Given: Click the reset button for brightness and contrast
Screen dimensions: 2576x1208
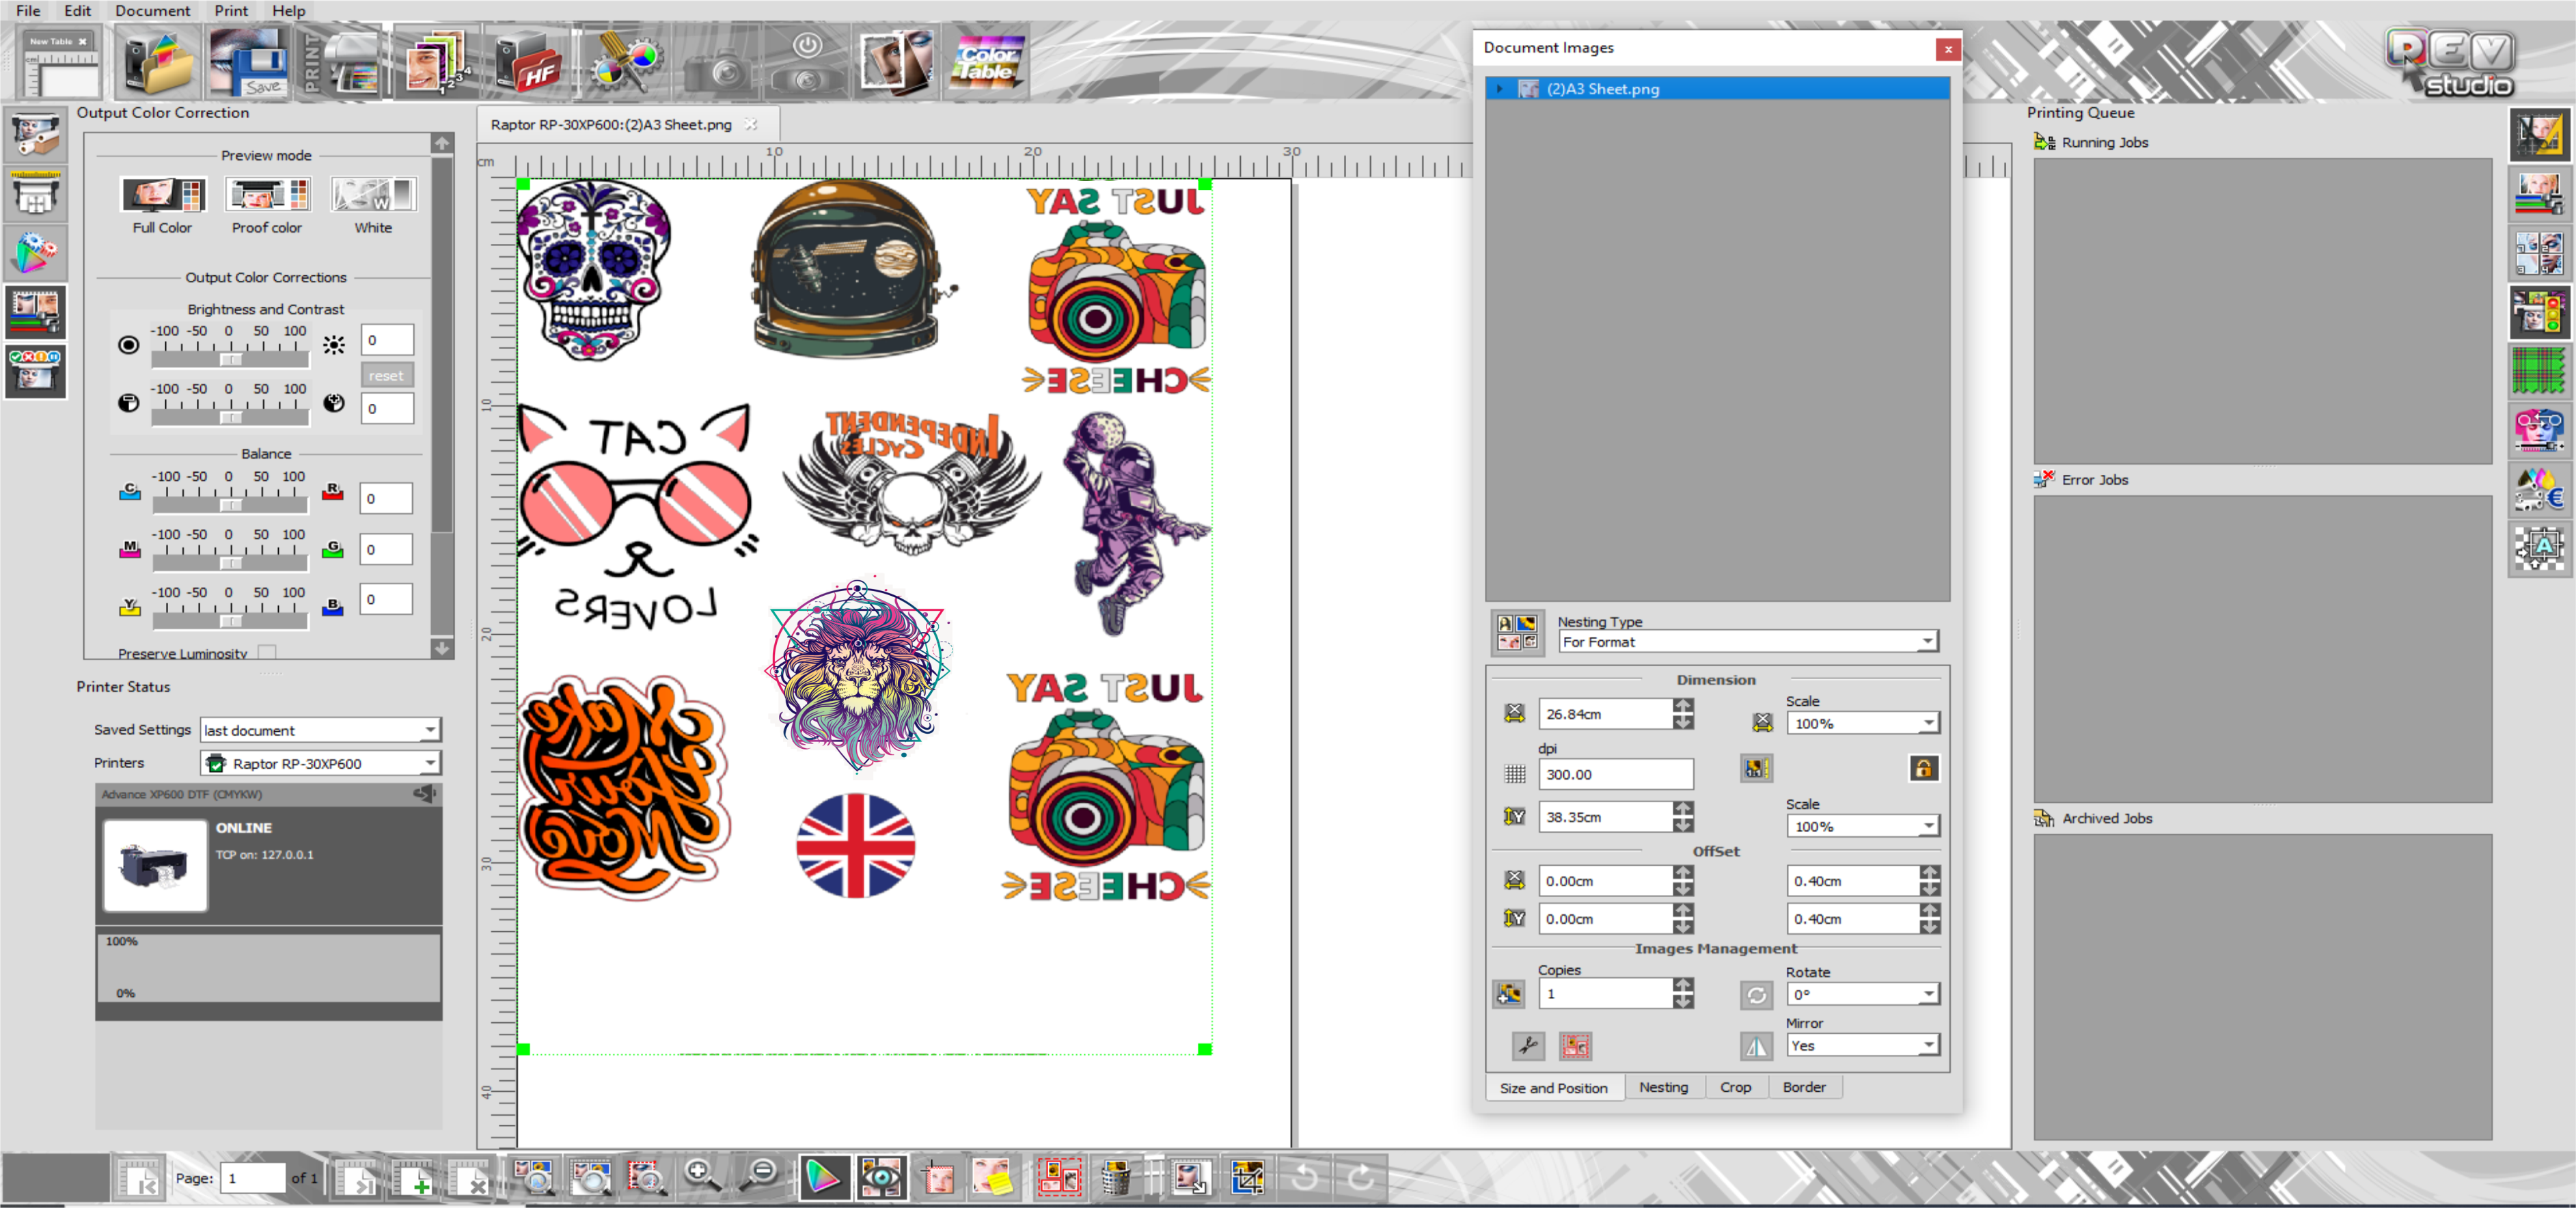Looking at the screenshot, I should (386, 376).
